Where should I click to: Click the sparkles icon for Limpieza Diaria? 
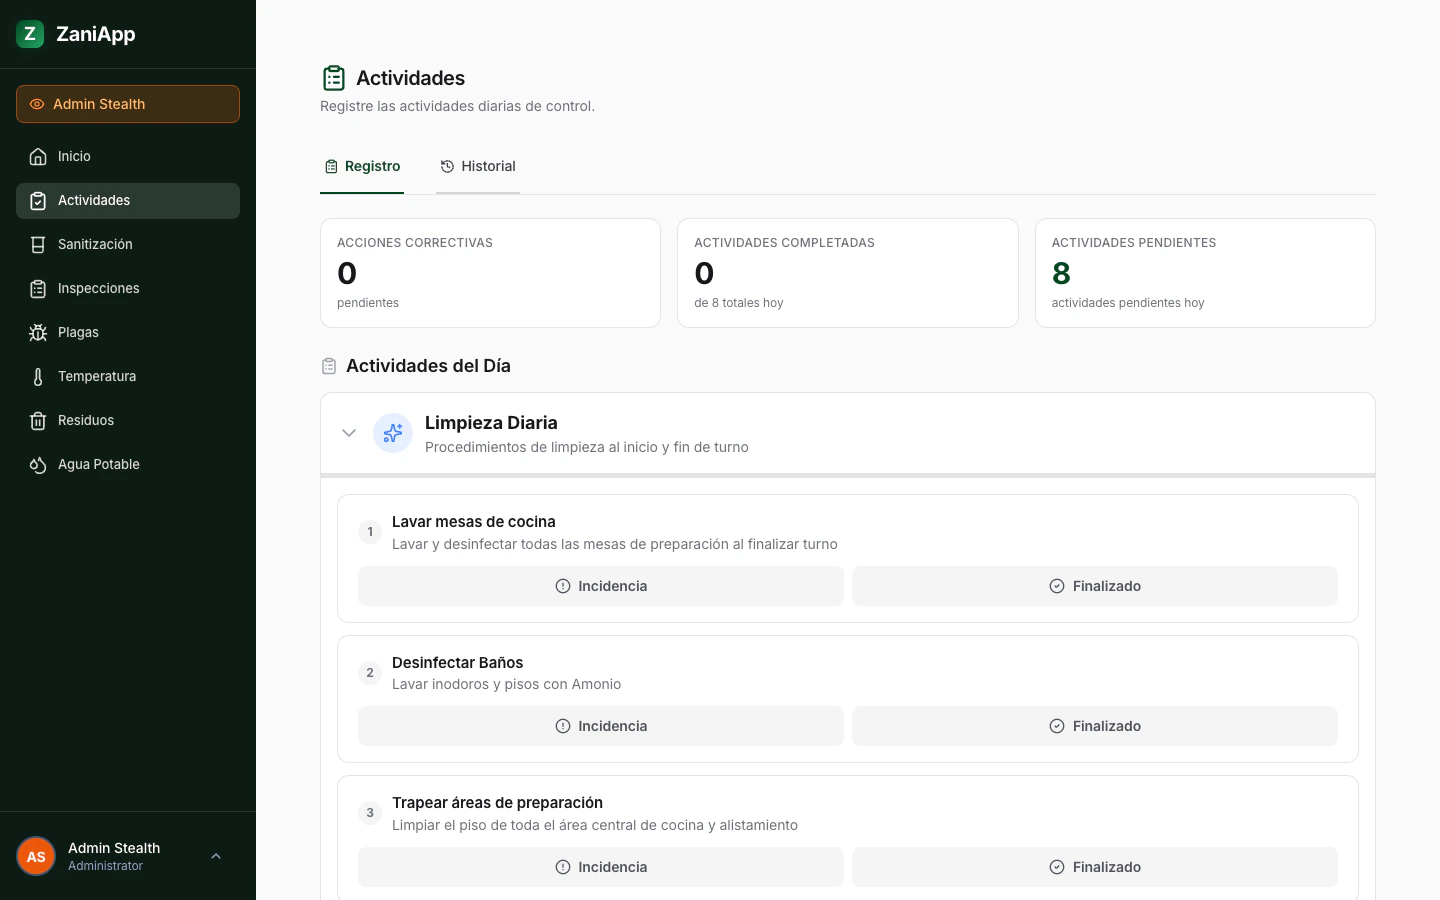[393, 433]
